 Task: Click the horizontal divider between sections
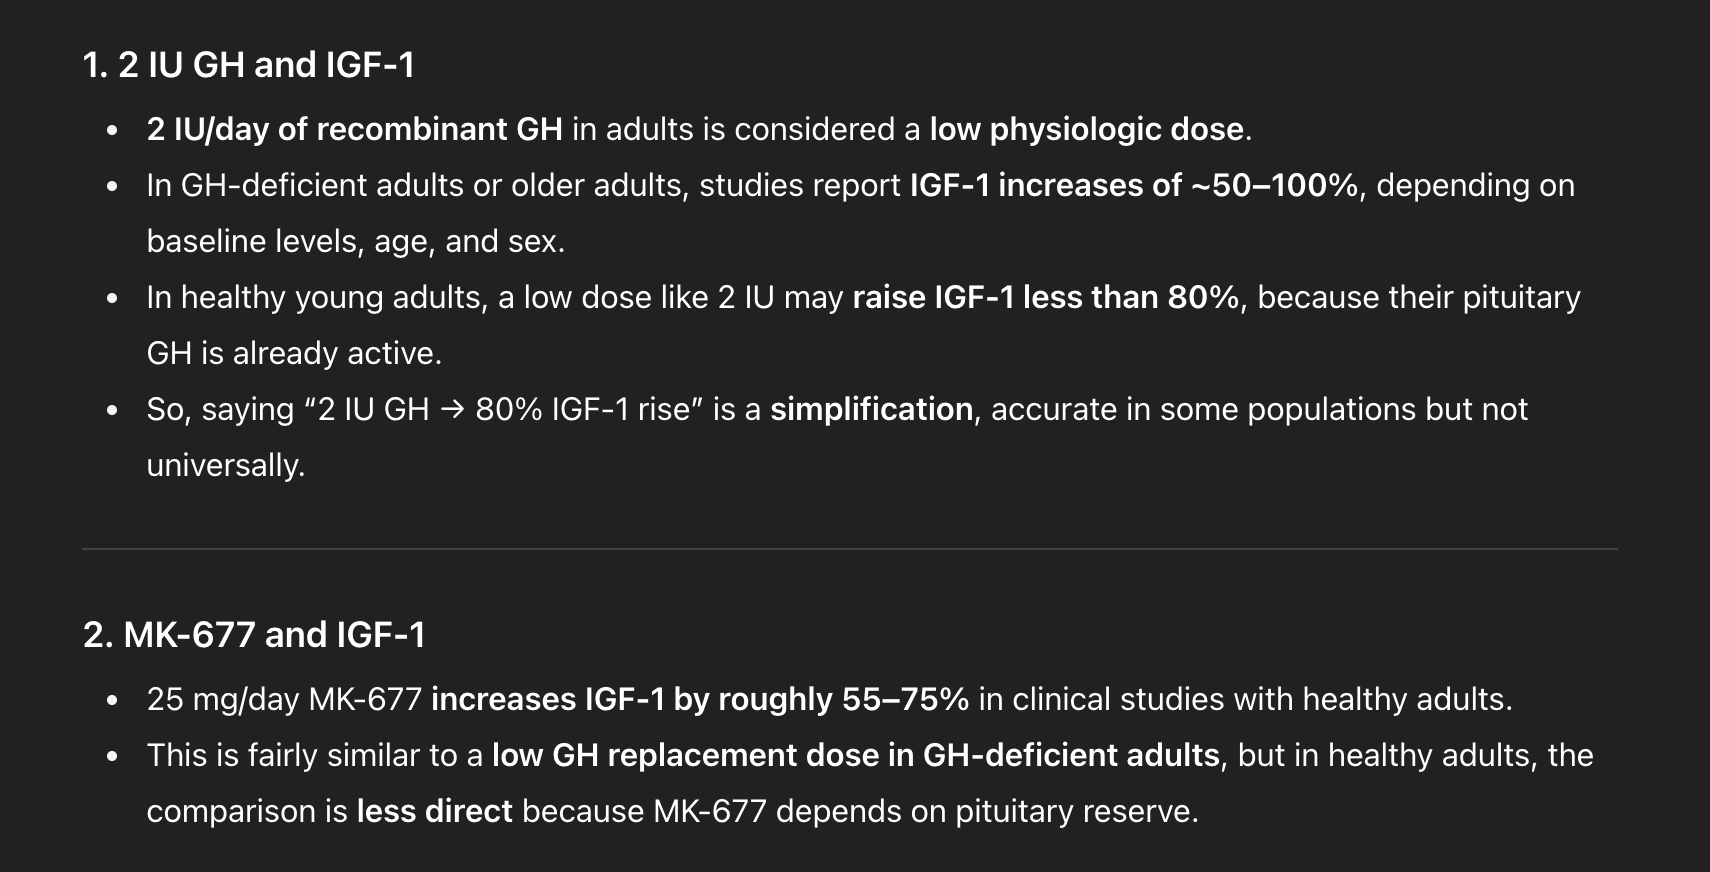[849, 549]
